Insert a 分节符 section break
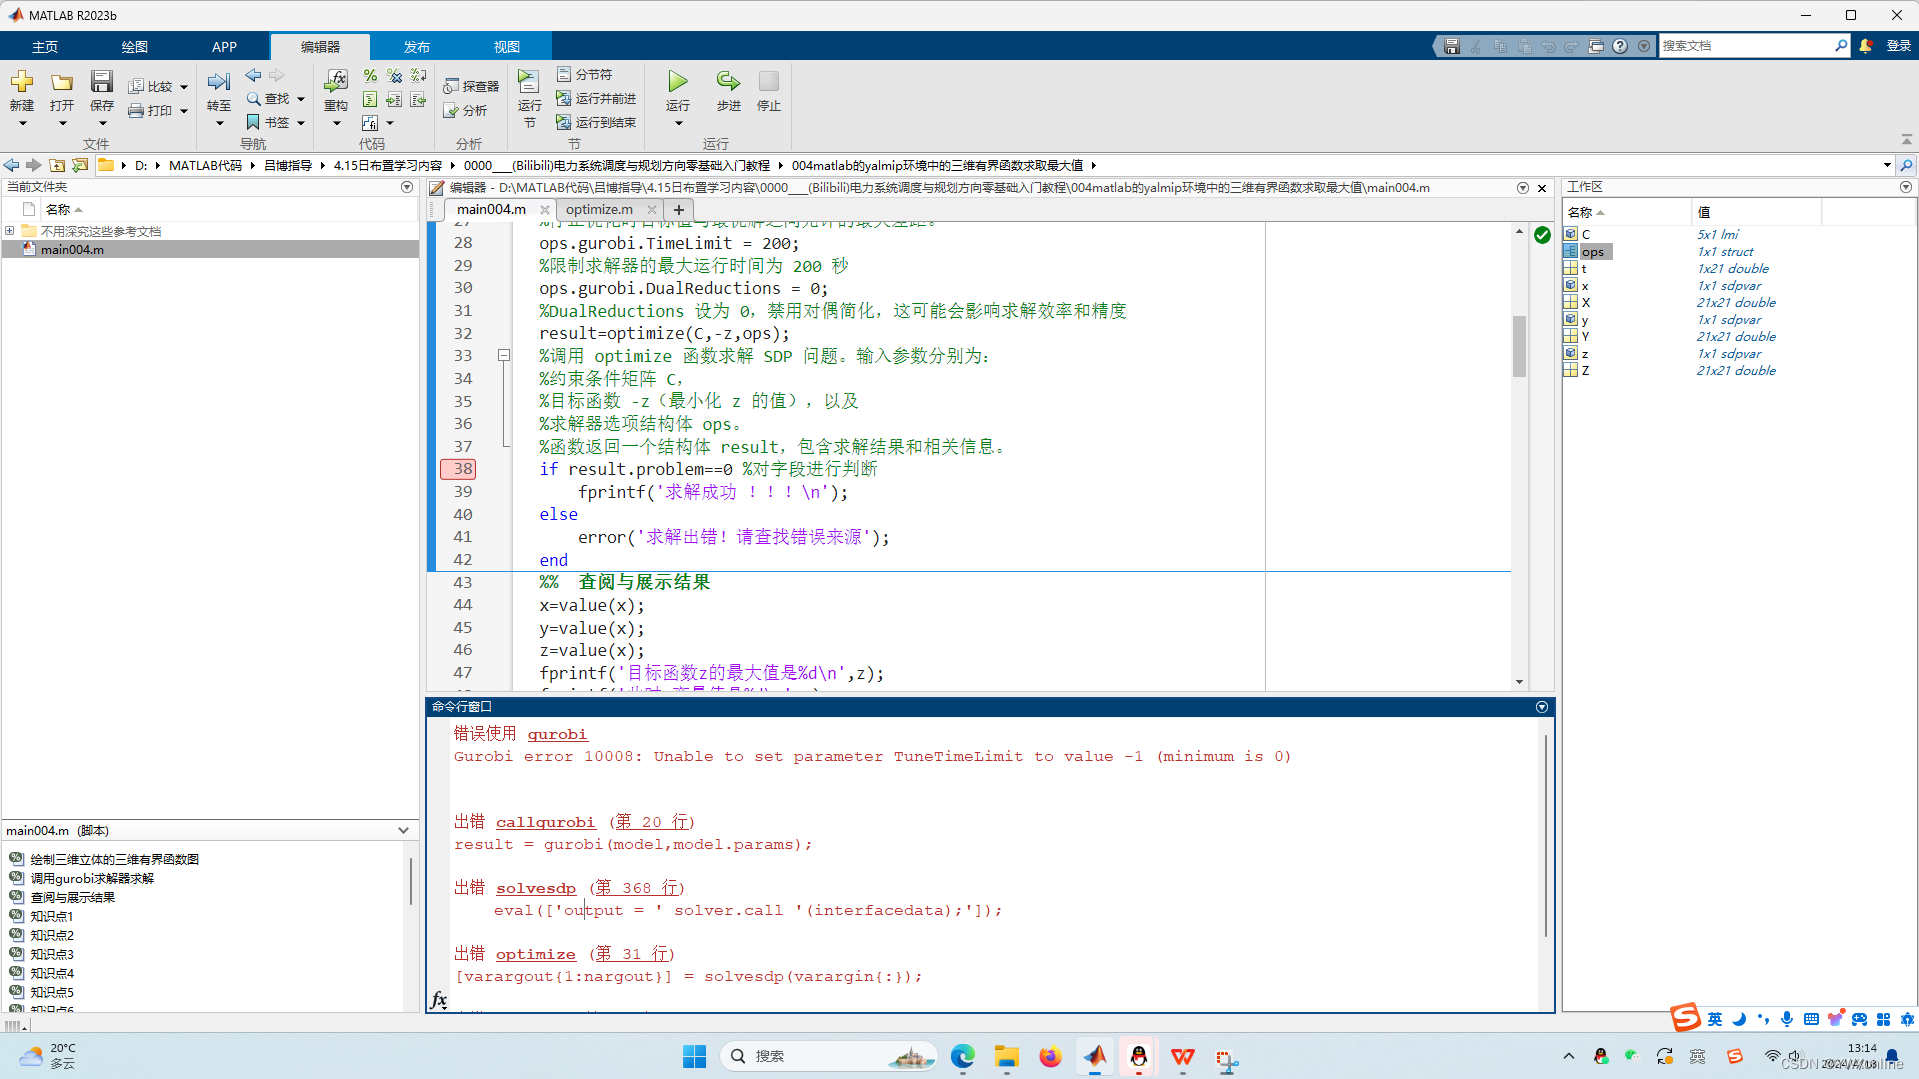Viewport: 1919px width, 1079px height. [585, 73]
